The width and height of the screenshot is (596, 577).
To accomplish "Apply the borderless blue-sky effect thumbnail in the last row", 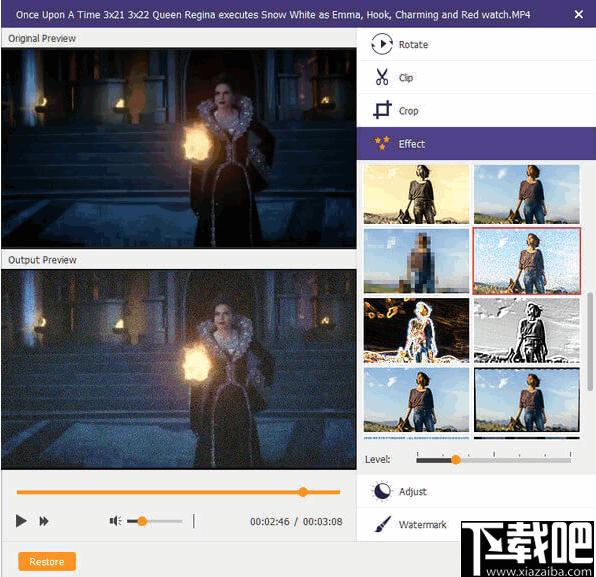I will click(x=416, y=400).
